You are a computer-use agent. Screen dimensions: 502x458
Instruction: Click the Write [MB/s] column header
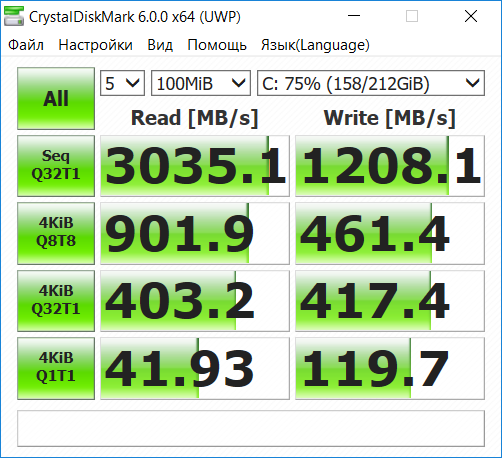coord(390,118)
